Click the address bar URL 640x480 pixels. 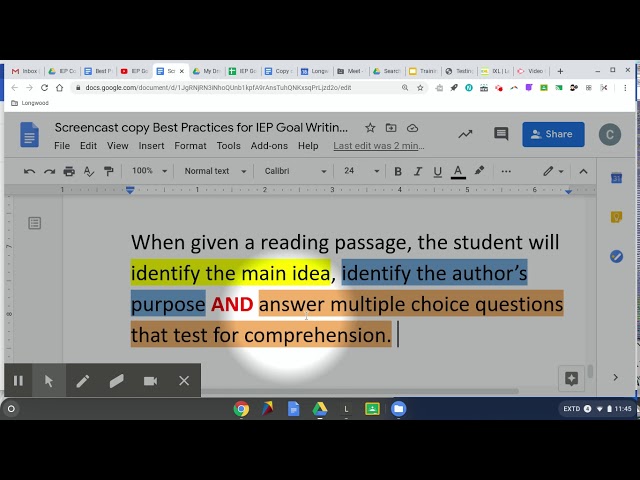click(218, 88)
